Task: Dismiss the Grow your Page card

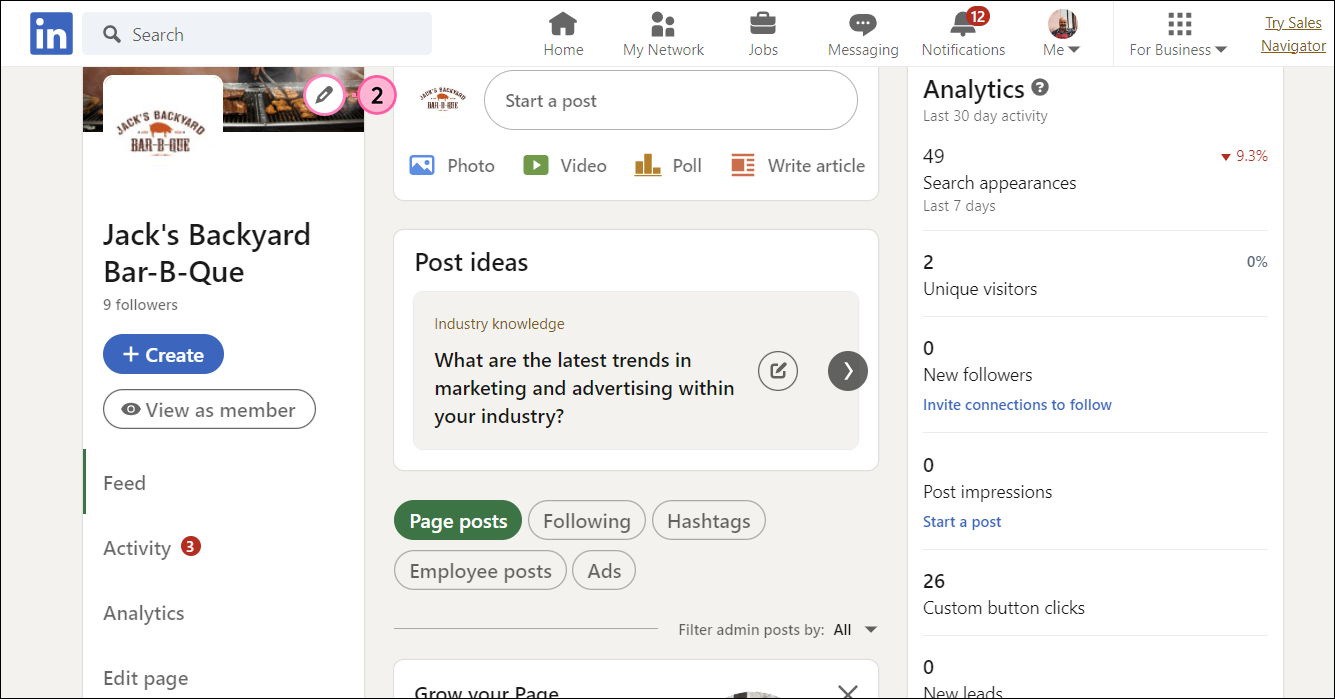Action: tap(848, 690)
